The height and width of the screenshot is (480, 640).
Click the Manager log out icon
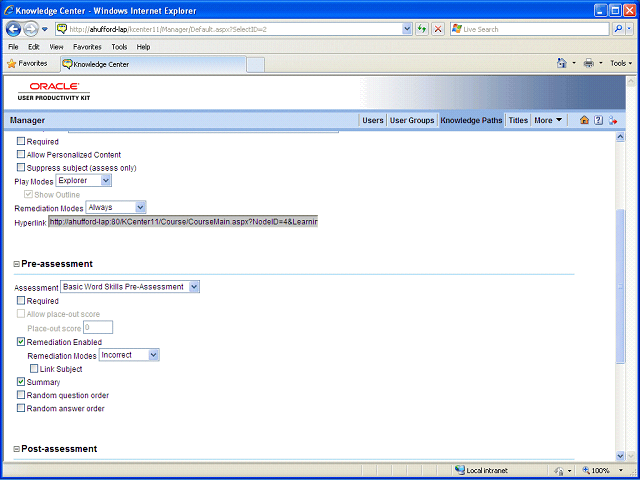tap(613, 120)
